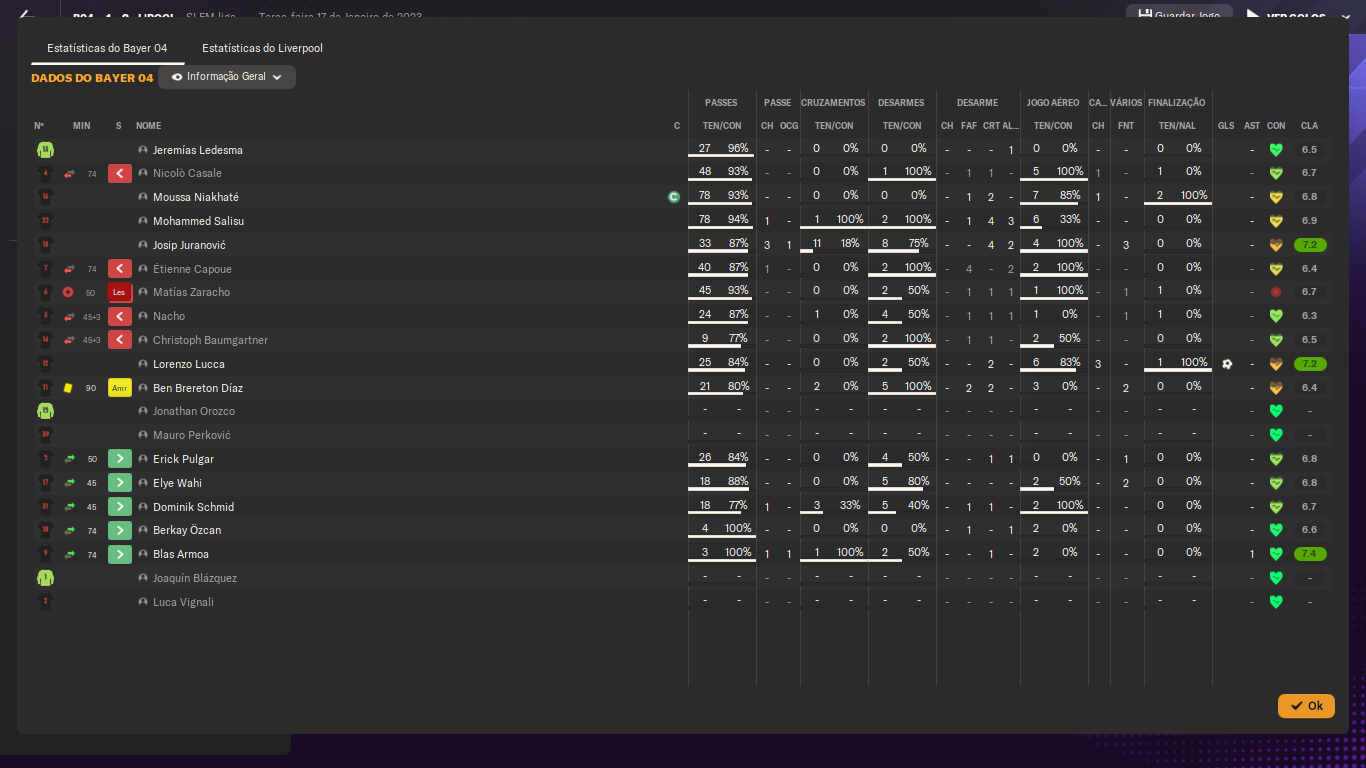Image resolution: width=1366 pixels, height=768 pixels.
Task: Click Guardar Jogo button
Action: (x=1179, y=14)
